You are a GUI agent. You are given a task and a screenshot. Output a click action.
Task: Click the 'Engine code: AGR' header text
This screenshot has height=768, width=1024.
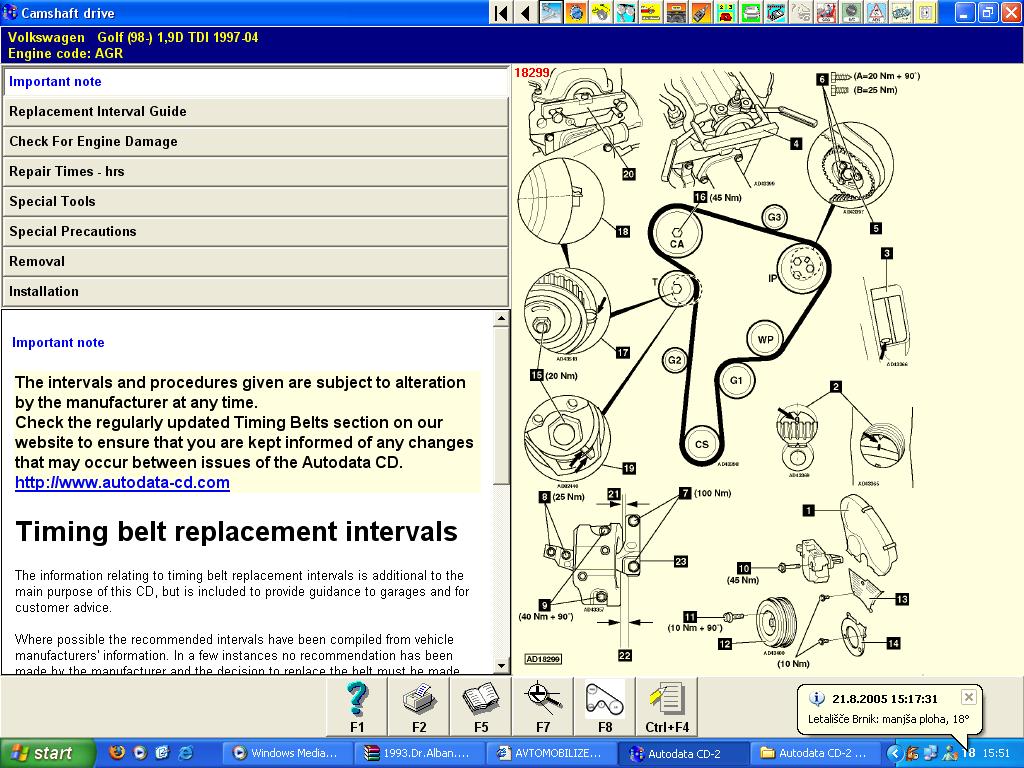[x=65, y=54]
